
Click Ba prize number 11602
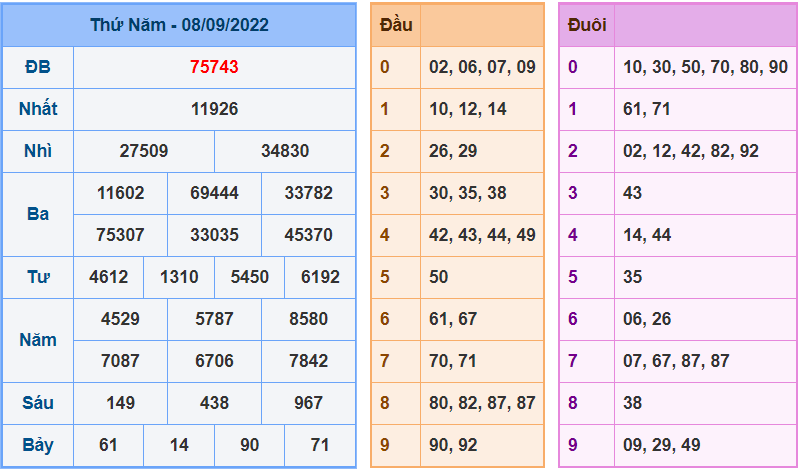coord(120,193)
